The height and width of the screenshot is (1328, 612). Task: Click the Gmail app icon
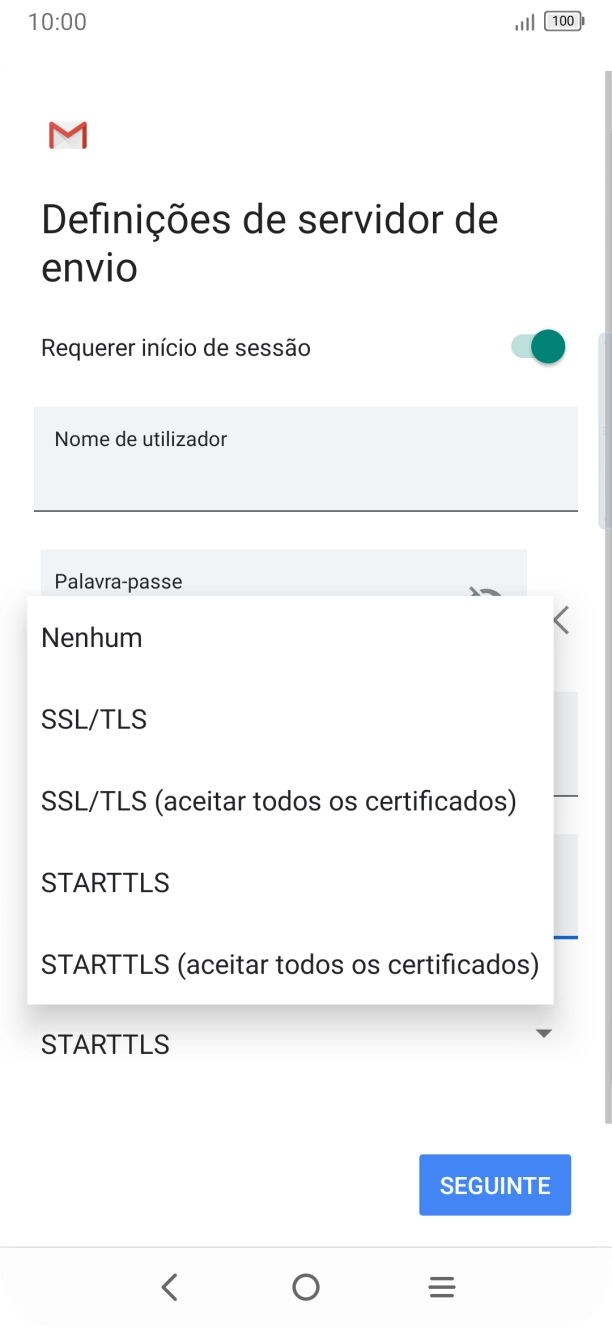pos(67,135)
